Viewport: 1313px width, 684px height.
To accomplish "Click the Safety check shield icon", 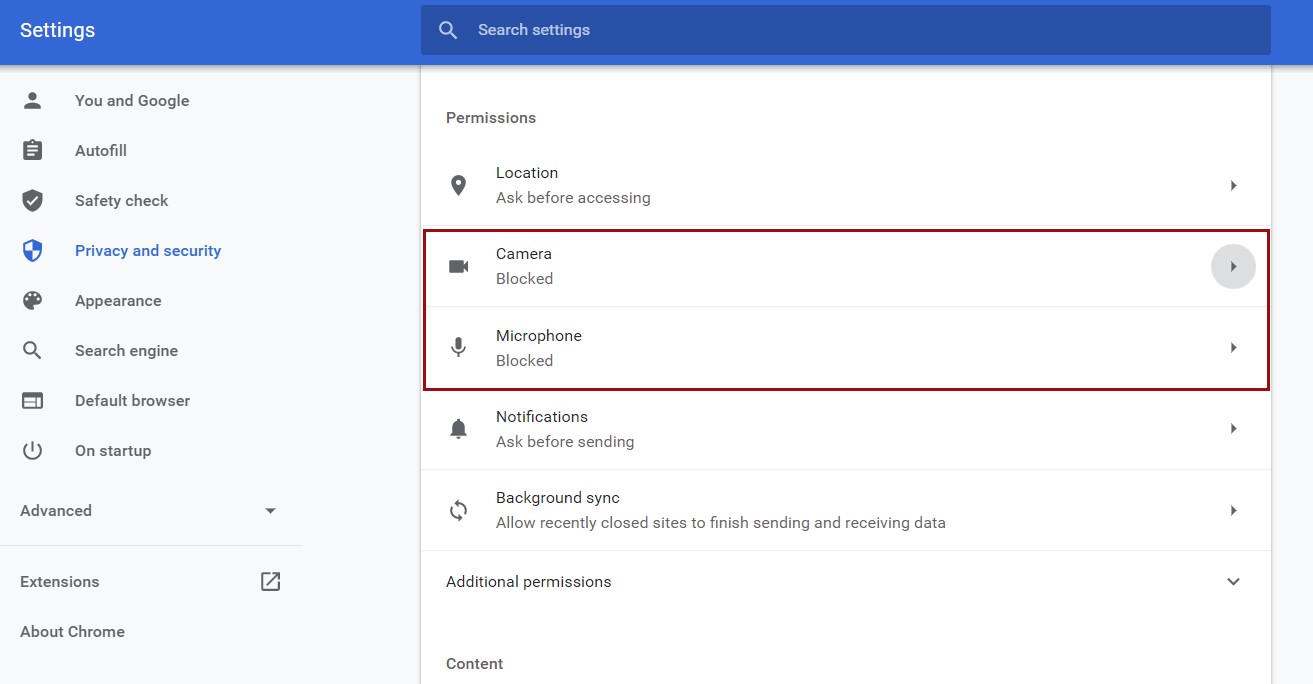I will [33, 200].
